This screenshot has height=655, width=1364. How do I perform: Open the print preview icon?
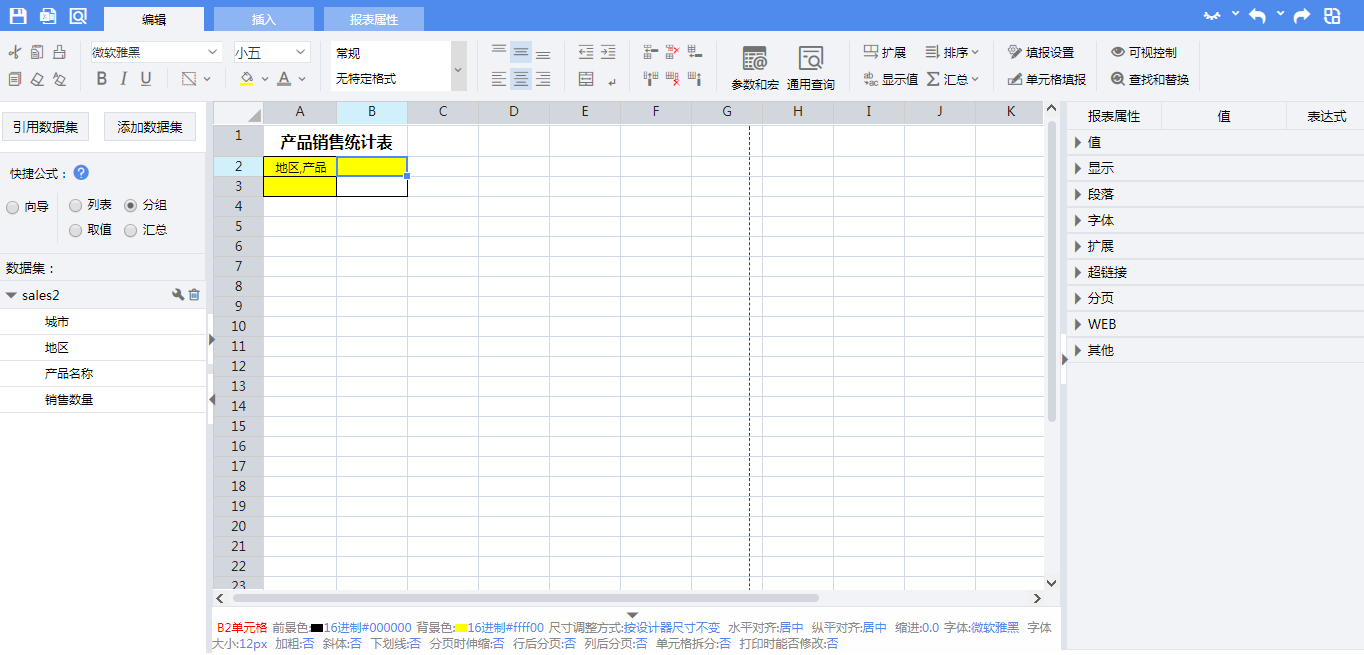pos(78,16)
